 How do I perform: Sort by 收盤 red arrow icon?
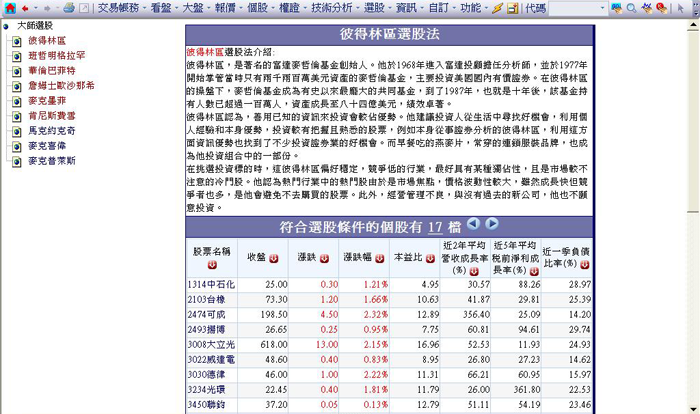[274, 258]
